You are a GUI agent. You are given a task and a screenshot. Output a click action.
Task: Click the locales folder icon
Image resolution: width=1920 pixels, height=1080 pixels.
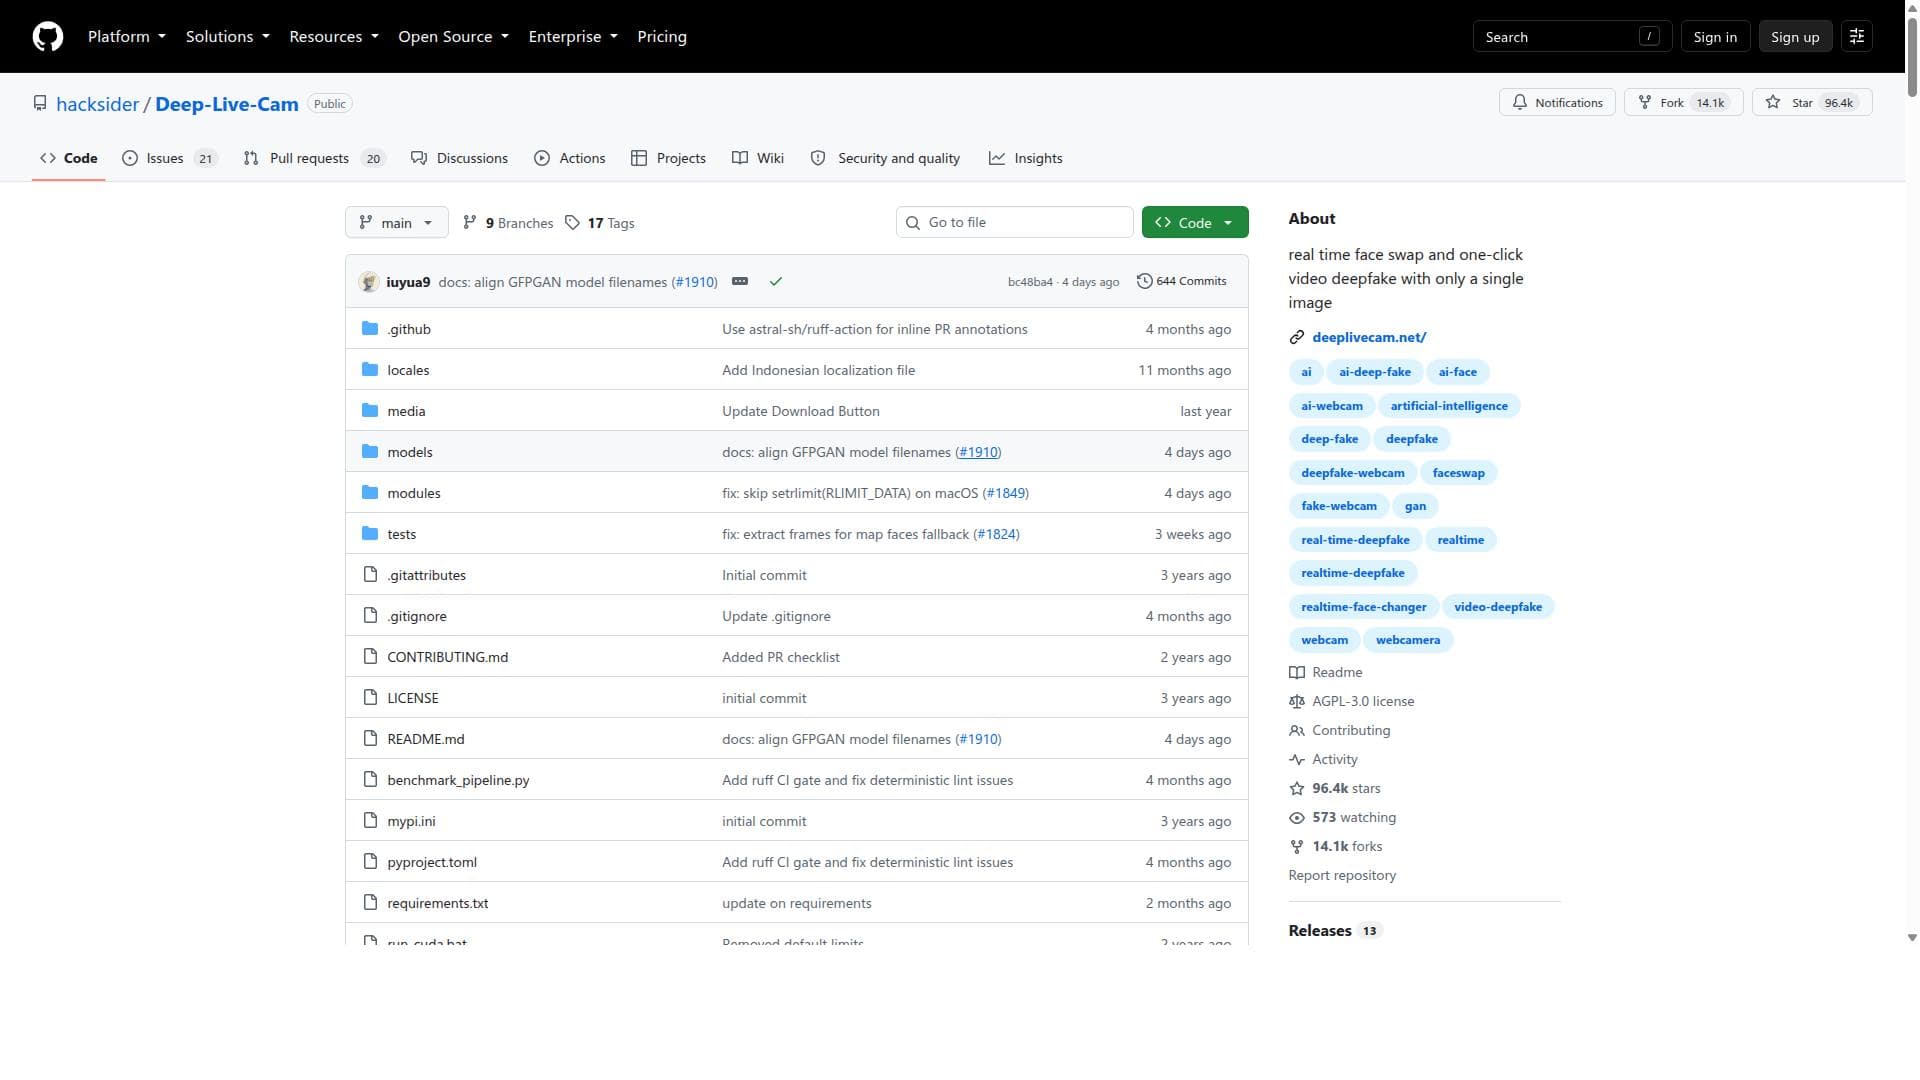tap(370, 370)
